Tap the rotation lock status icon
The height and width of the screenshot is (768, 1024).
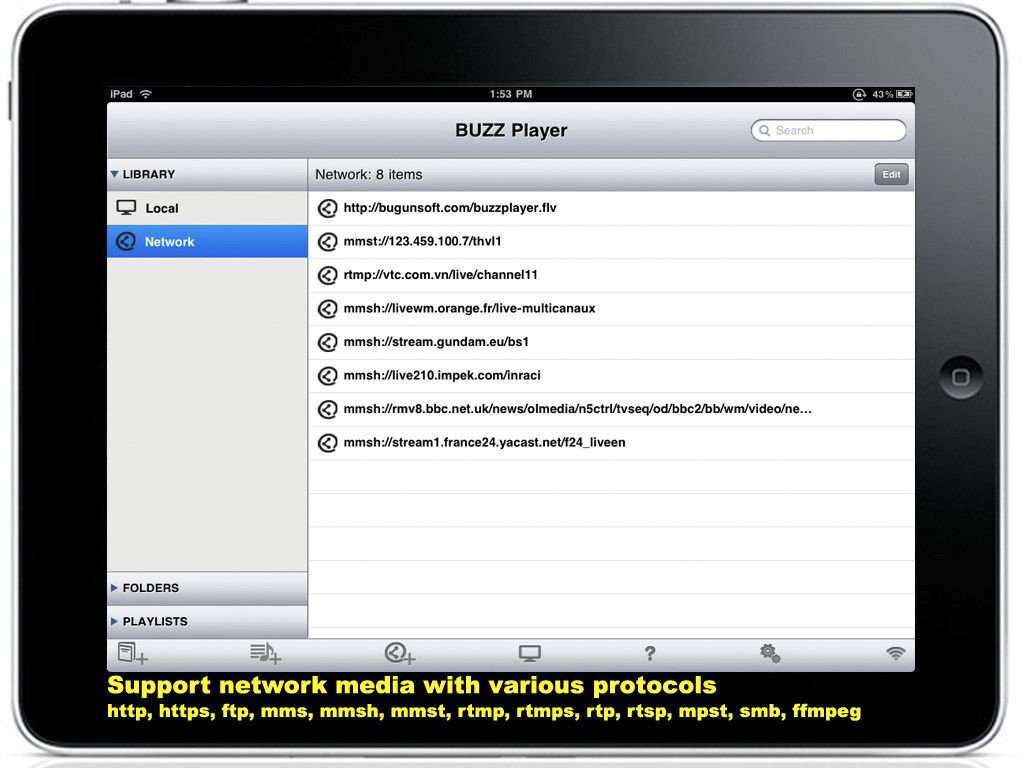coord(859,94)
